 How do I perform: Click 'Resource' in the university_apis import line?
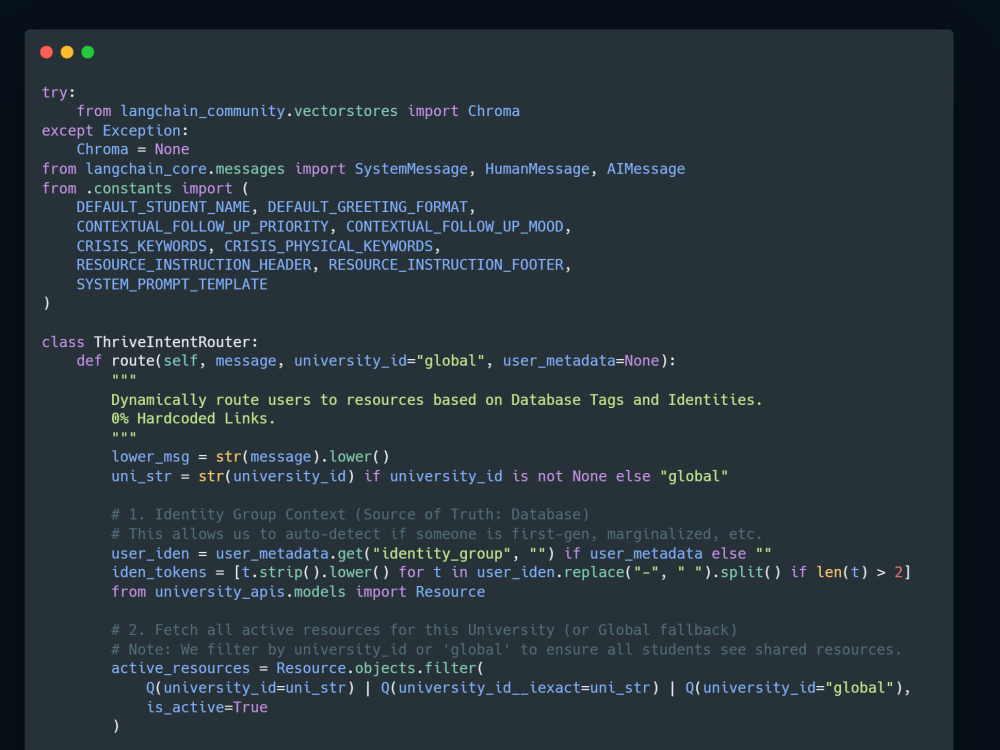point(450,592)
